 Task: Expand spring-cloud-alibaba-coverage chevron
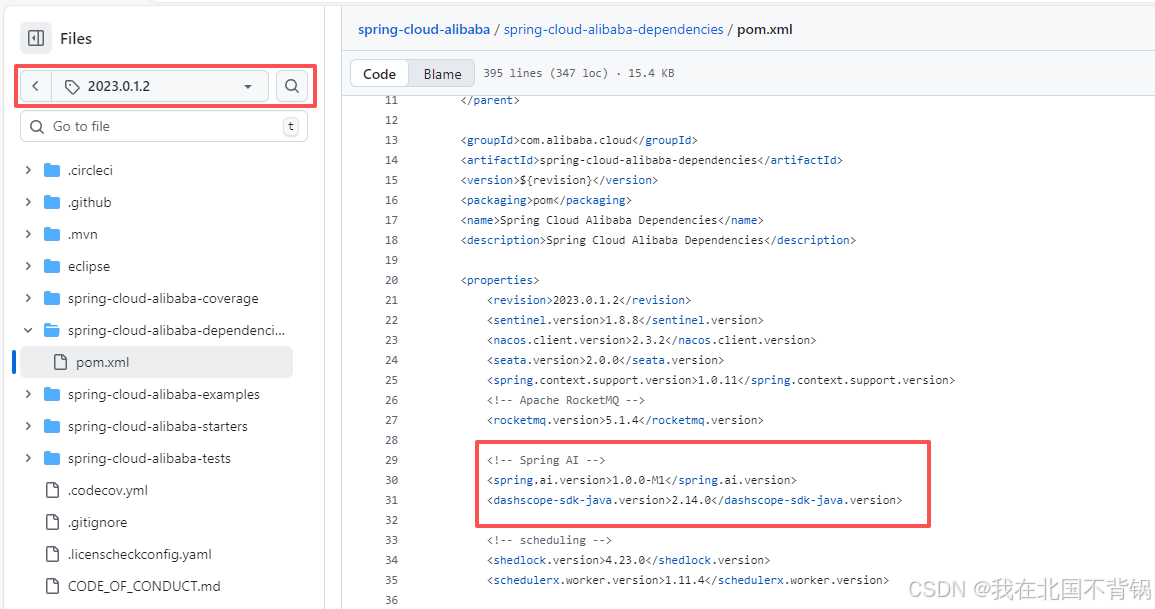point(28,298)
